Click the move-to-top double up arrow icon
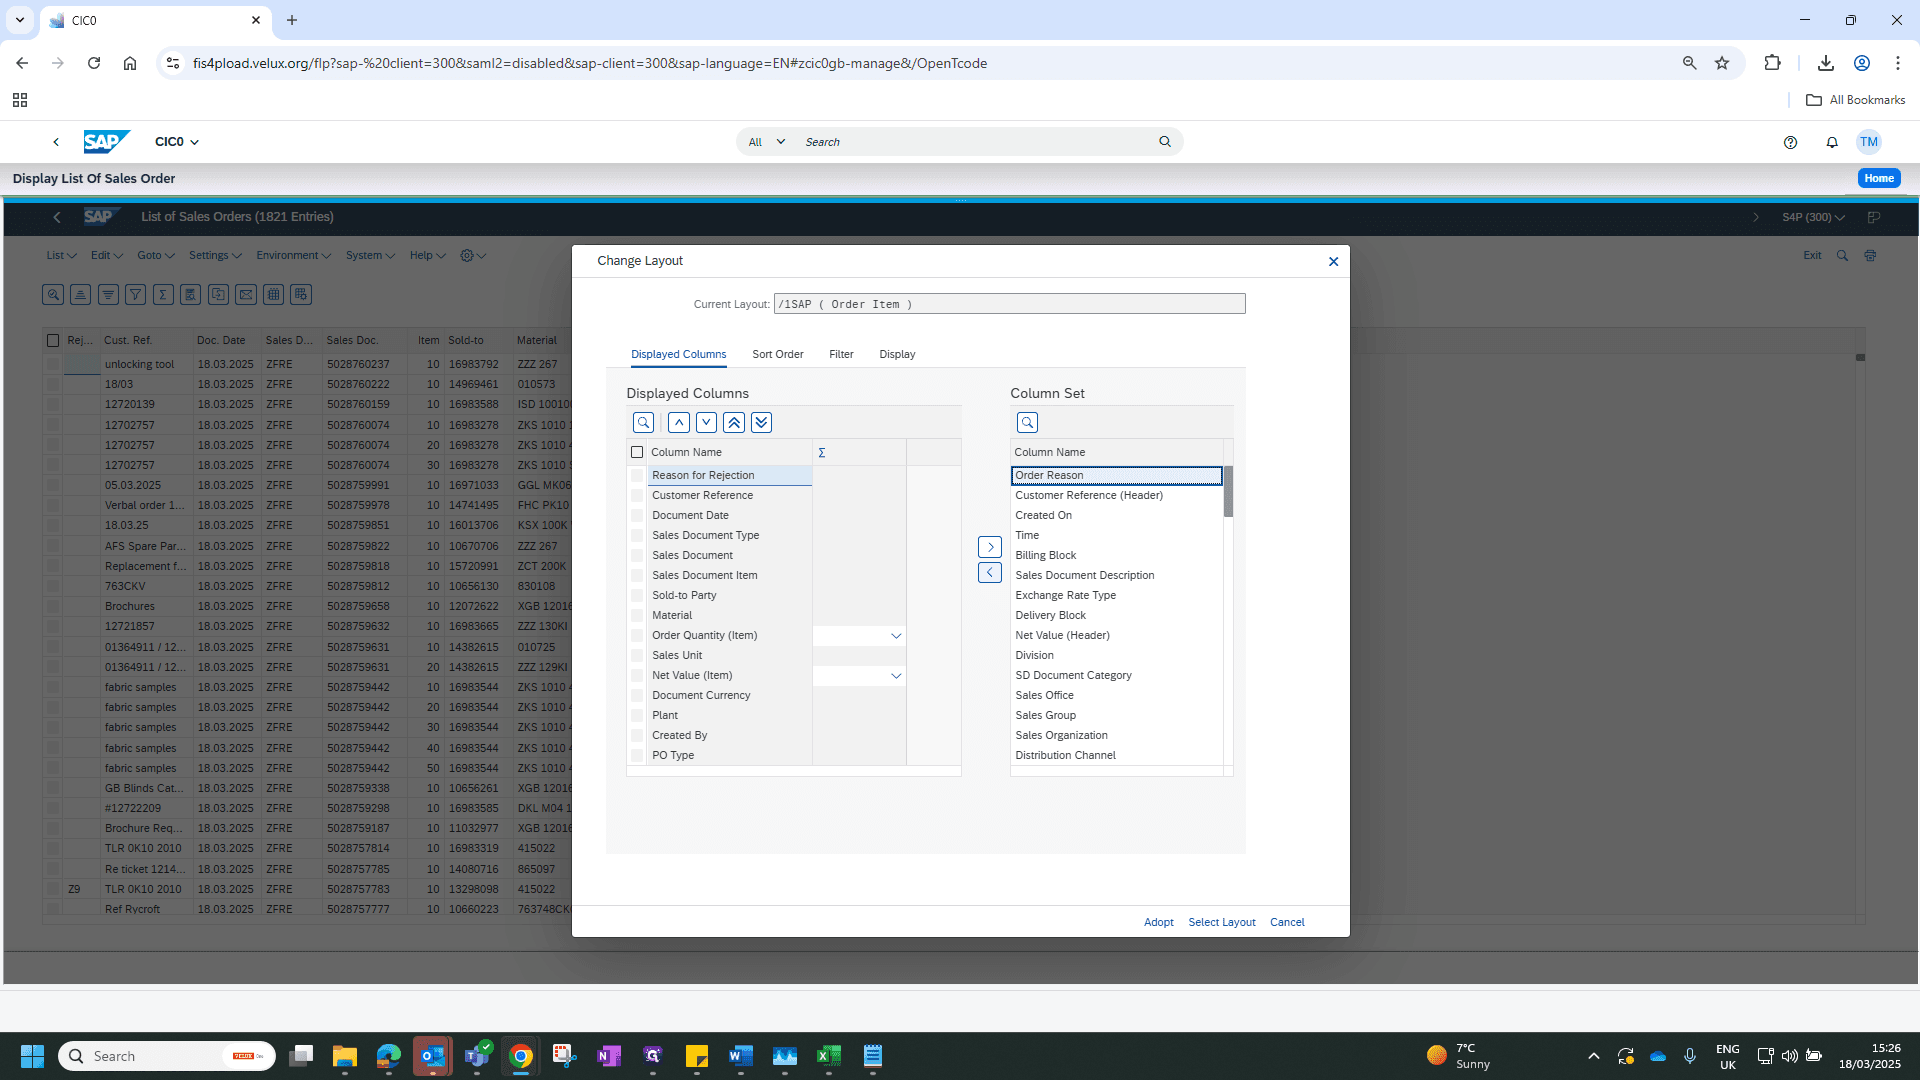 (734, 422)
